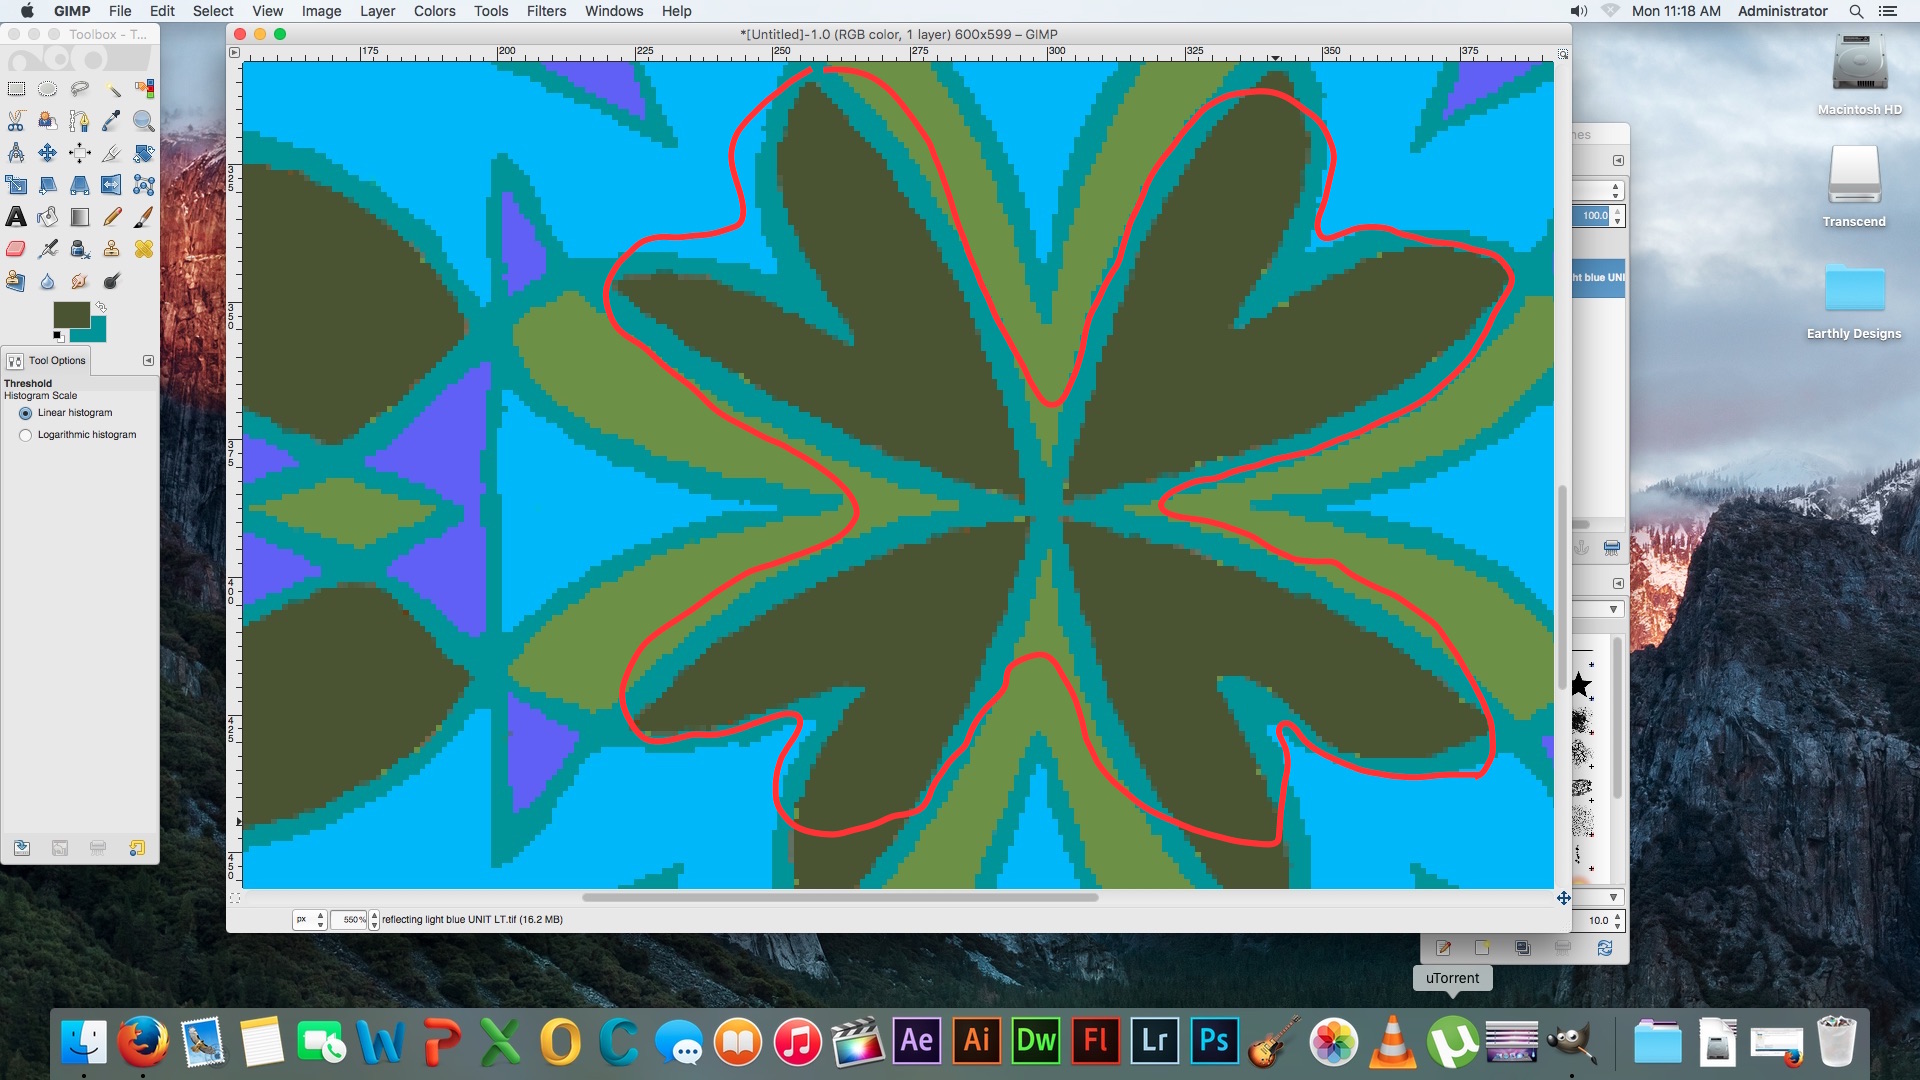Select the Fuzzy Select magic wand tool

click(112, 89)
